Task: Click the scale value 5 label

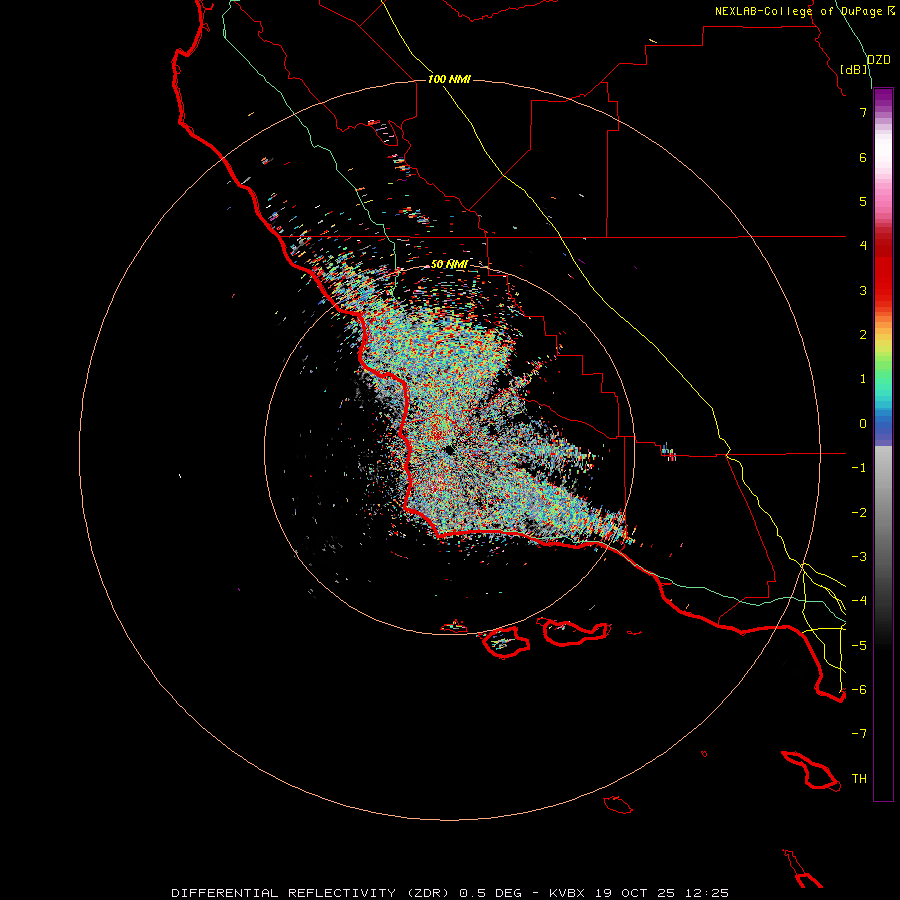Action: click(863, 201)
